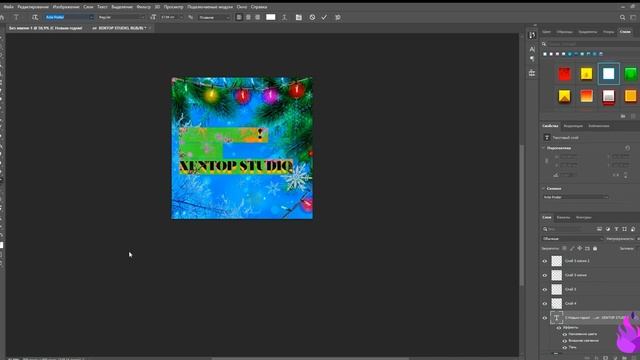640x360 pixels.
Task: Click XENTOP STUDIO text on canvas
Action: [x=236, y=166]
